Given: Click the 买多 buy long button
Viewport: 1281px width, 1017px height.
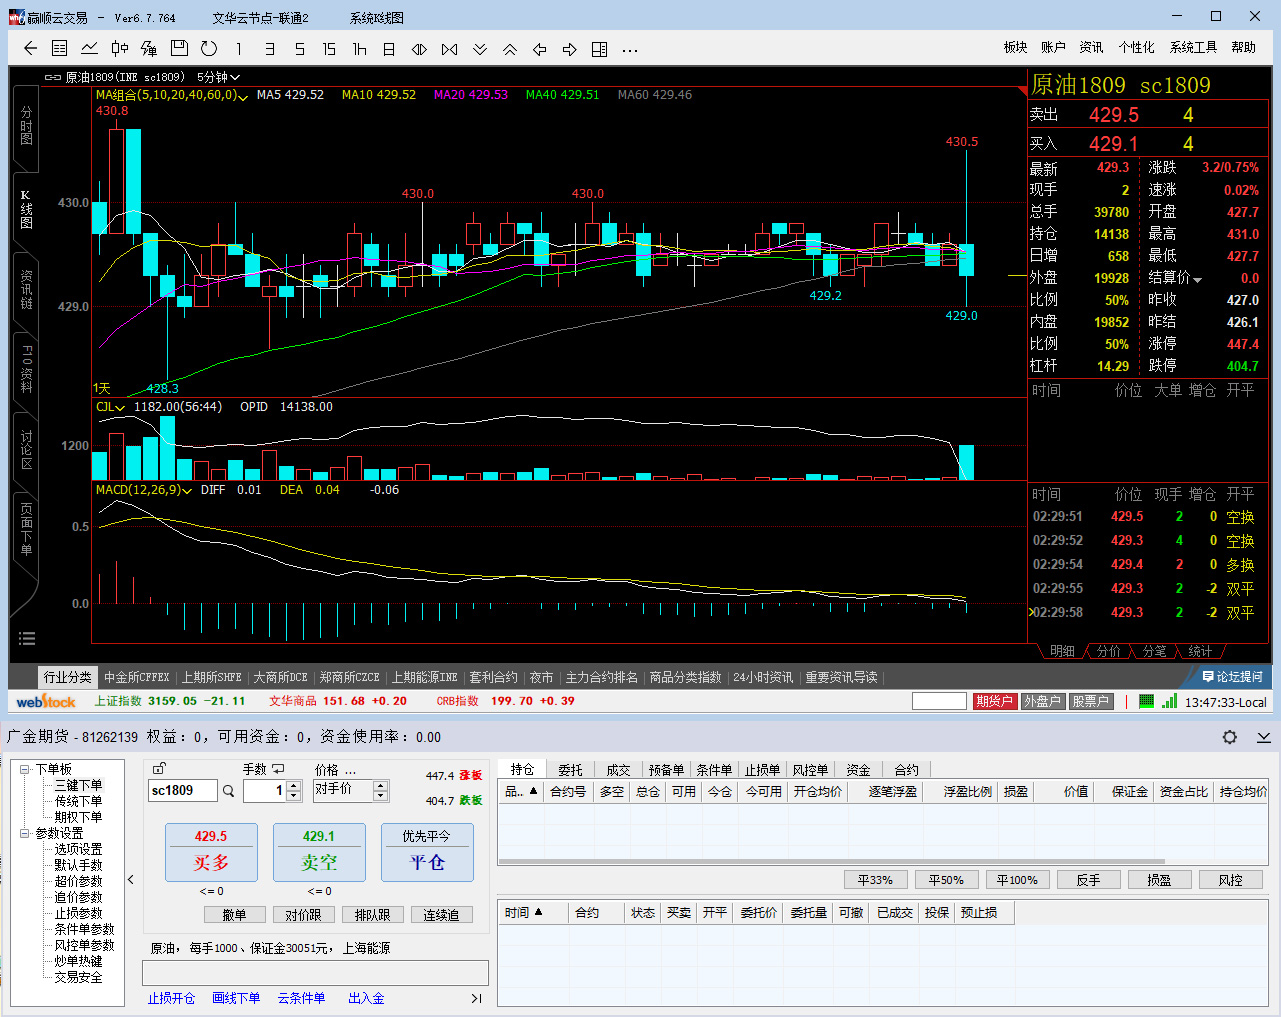Looking at the screenshot, I should [x=211, y=852].
